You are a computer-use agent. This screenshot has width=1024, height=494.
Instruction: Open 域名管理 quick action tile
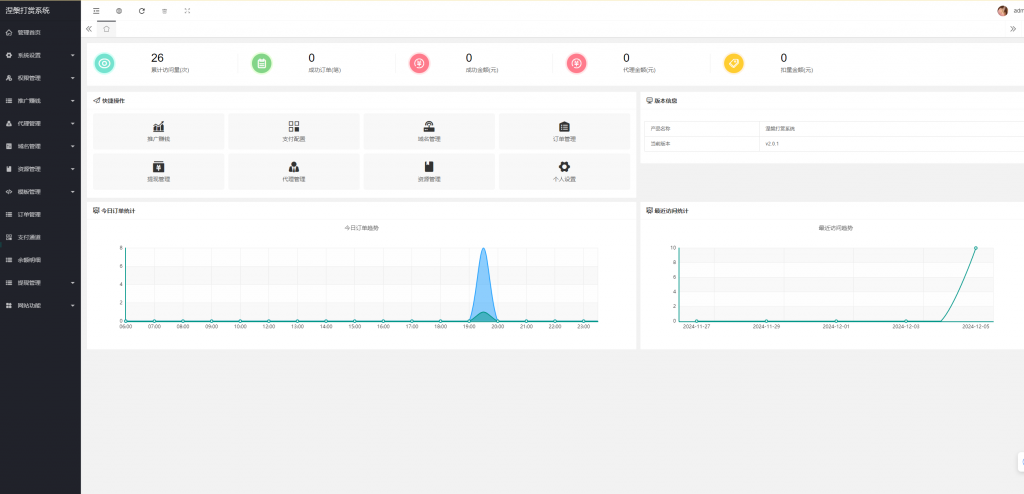[428, 131]
